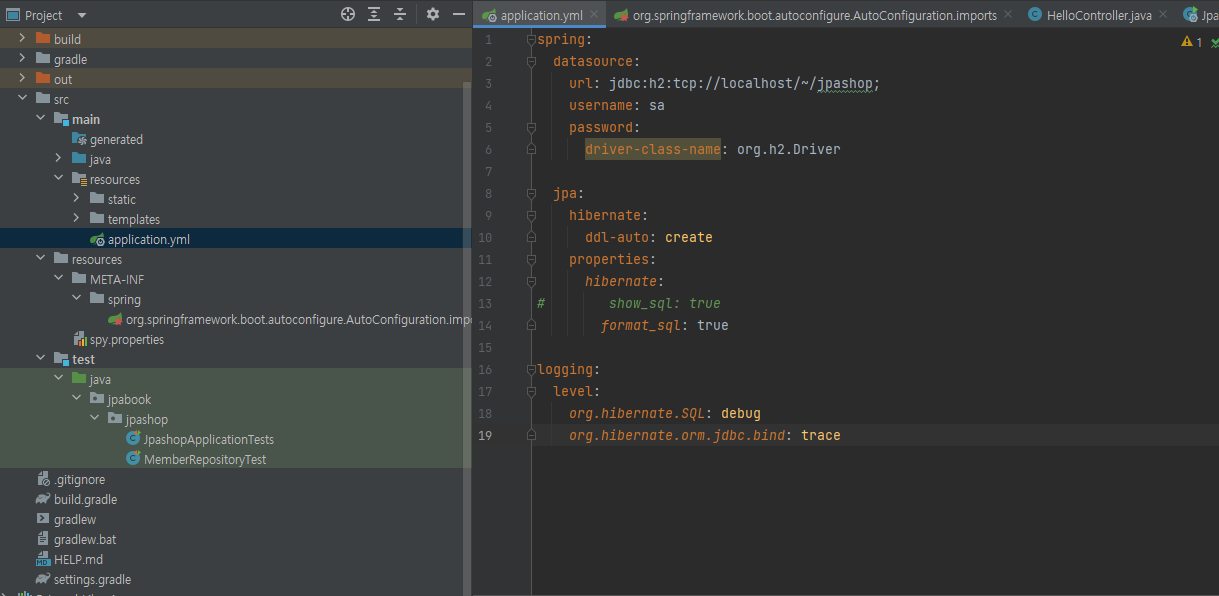Hide the Project tool window with minus icon
Screen dimensions: 1219x596
(x=459, y=14)
